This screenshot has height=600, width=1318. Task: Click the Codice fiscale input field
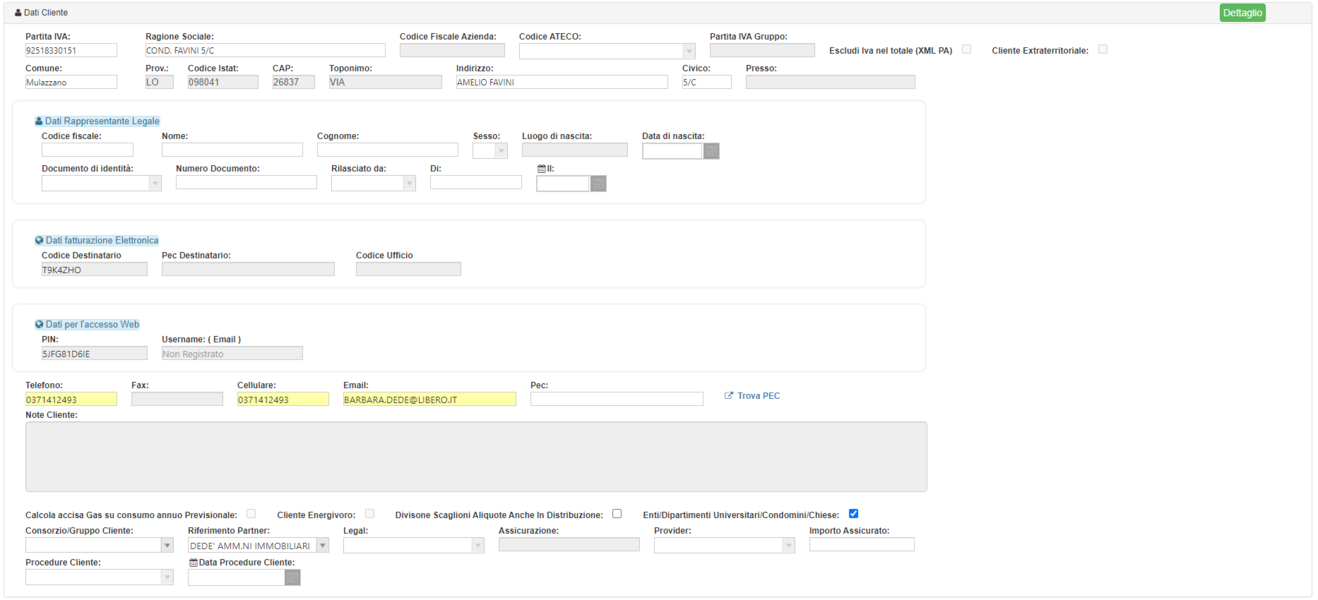click(87, 150)
